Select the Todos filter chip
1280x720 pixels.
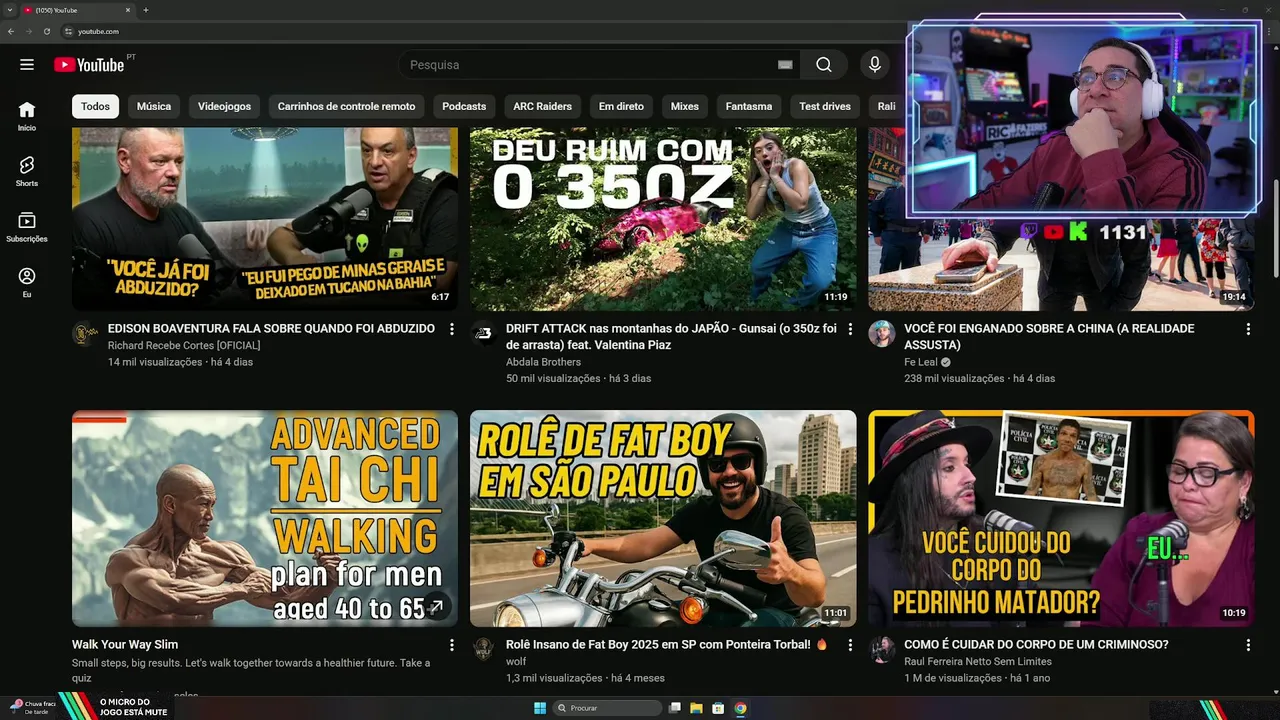pos(95,106)
